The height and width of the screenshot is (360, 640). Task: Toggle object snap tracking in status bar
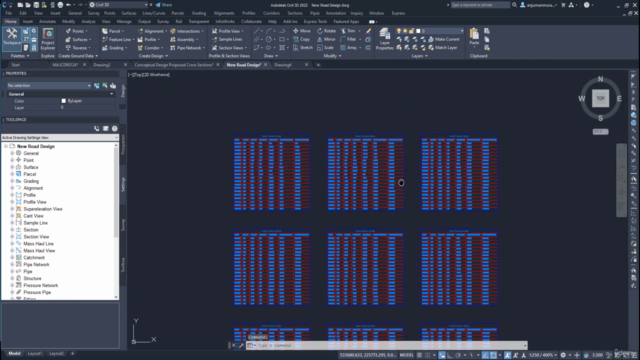tap(485, 355)
